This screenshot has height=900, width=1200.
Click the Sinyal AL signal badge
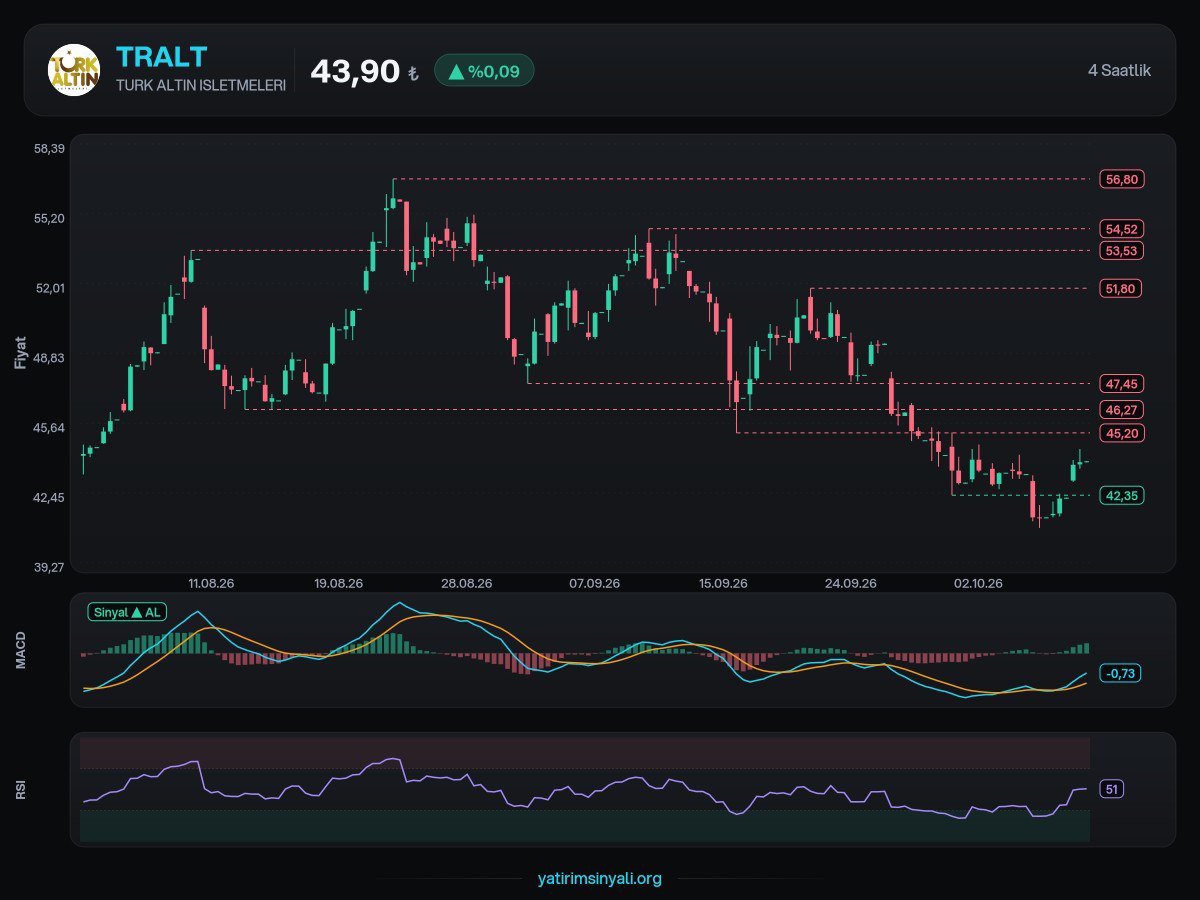point(126,612)
